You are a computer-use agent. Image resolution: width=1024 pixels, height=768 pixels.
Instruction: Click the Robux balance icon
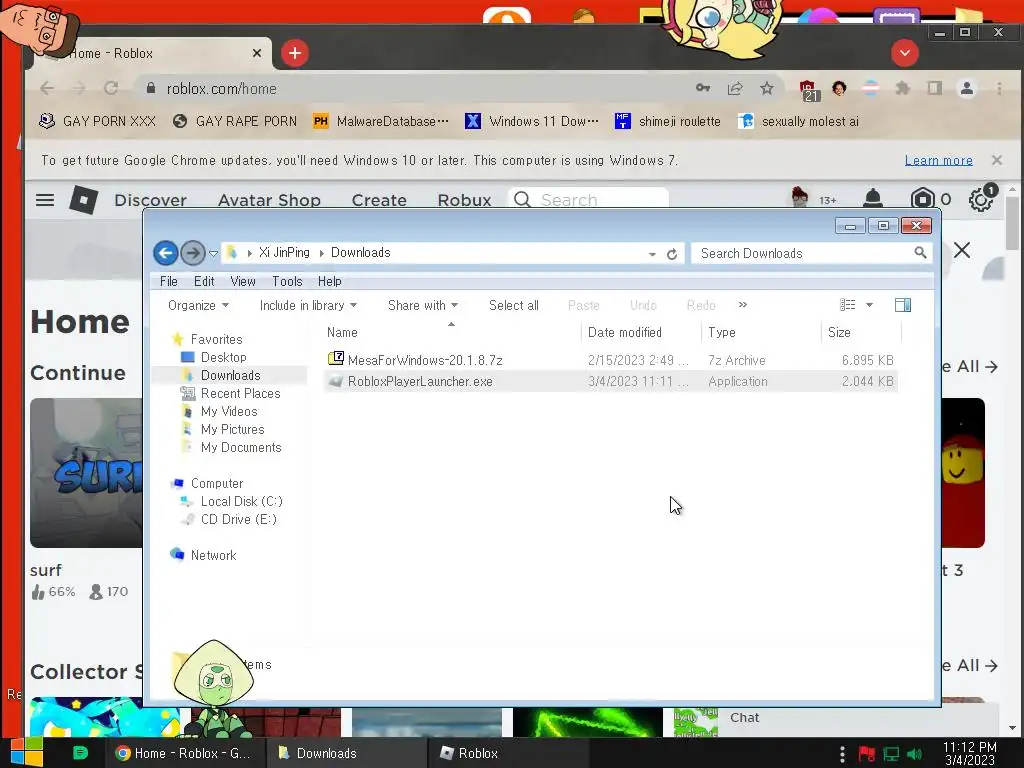point(922,199)
